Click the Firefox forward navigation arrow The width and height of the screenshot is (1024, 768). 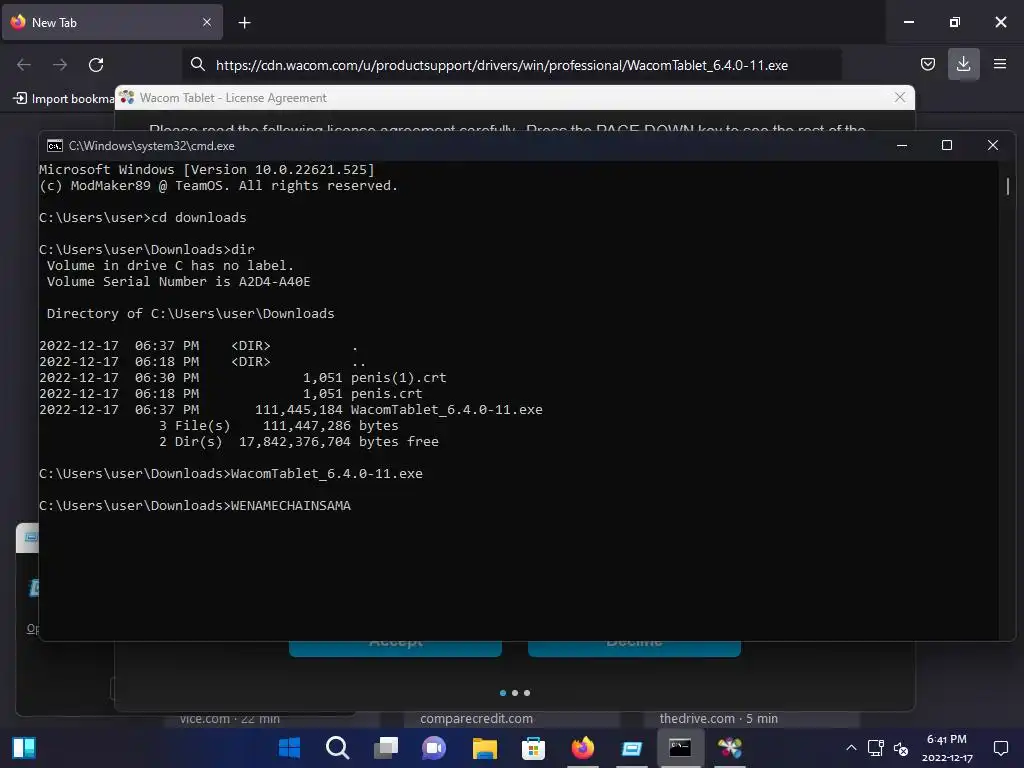click(60, 65)
